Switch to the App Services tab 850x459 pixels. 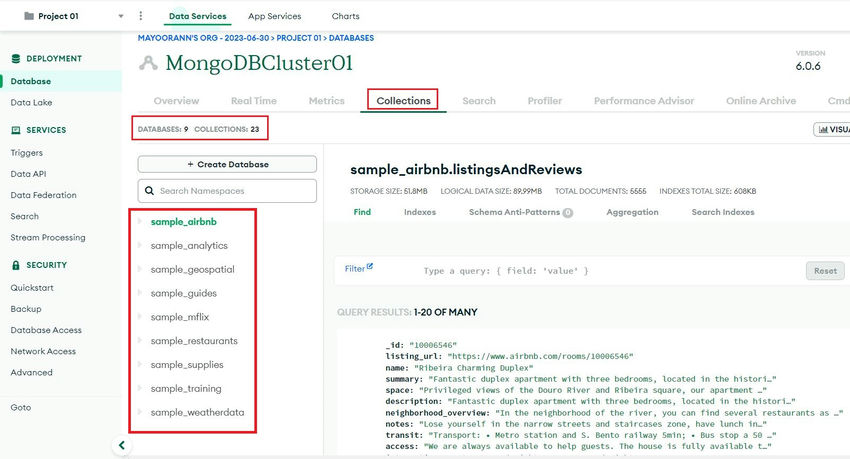pos(275,16)
